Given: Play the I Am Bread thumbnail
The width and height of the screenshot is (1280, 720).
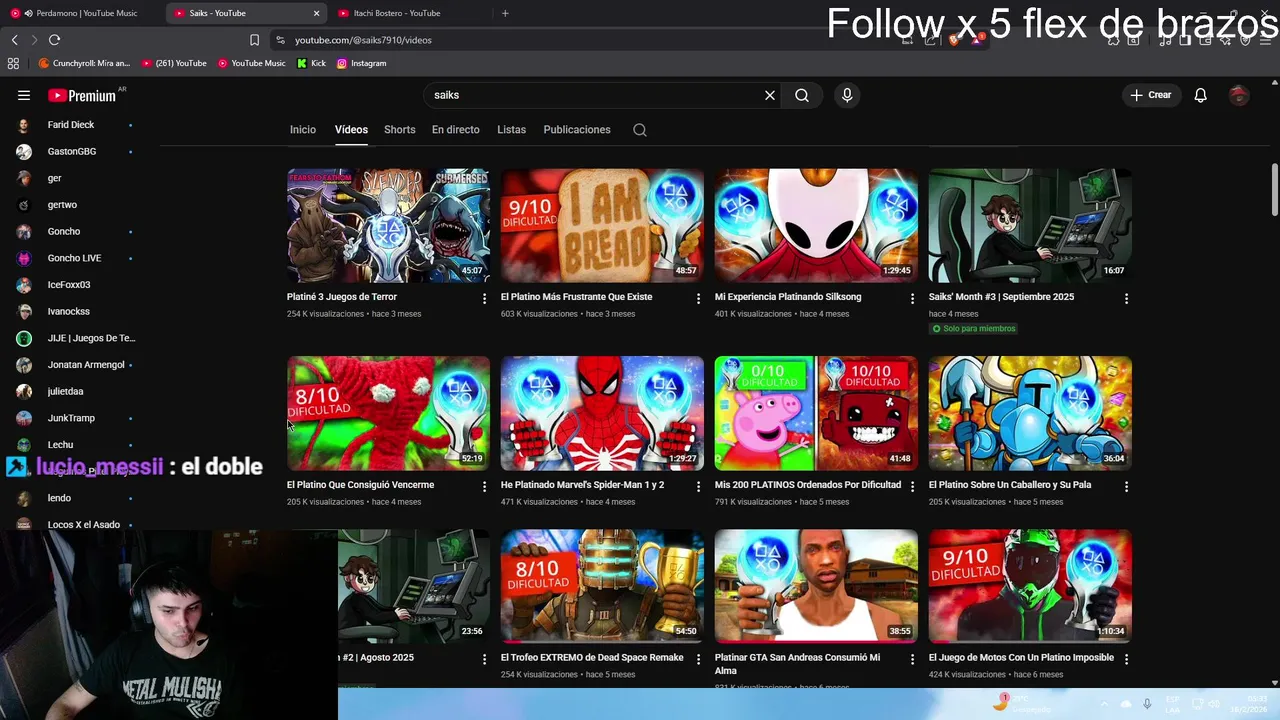Looking at the screenshot, I should pyautogui.click(x=602, y=225).
